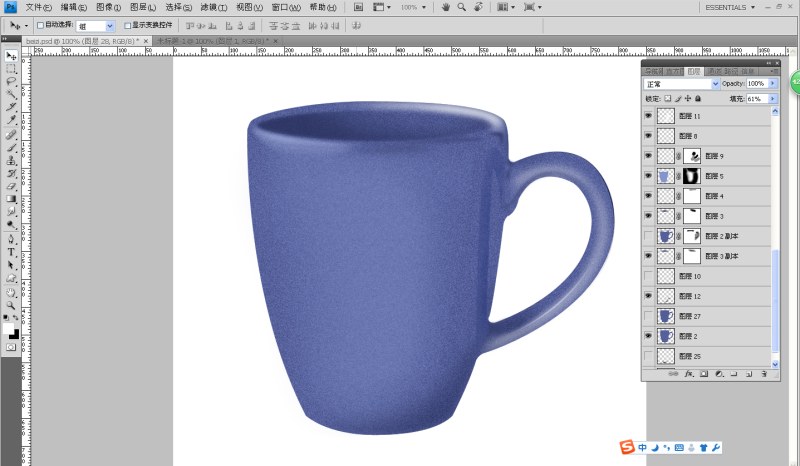Select the Rectangular Marquee tool
This screenshot has width=800, height=466.
(11, 69)
